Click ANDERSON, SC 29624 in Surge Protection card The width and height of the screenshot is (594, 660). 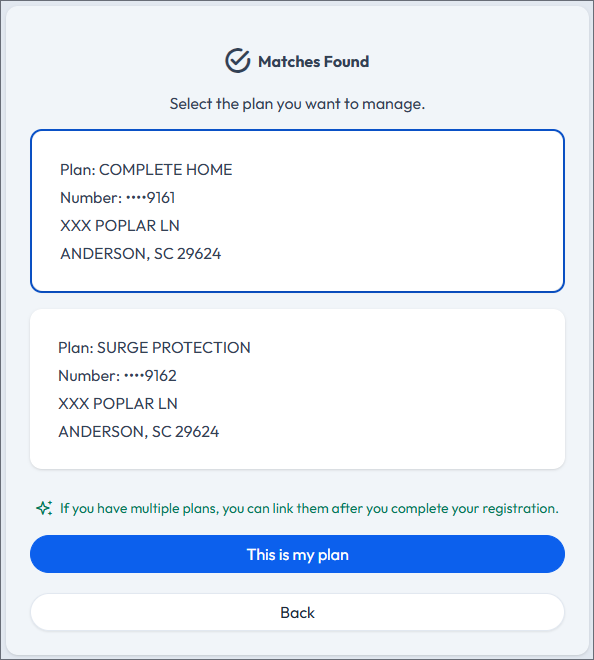(x=139, y=432)
